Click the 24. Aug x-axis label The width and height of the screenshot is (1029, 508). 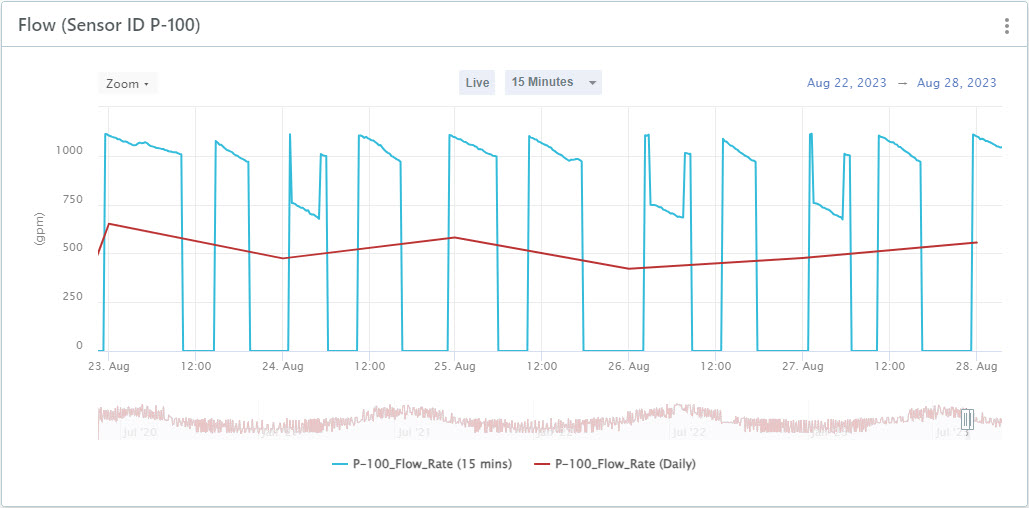click(282, 366)
